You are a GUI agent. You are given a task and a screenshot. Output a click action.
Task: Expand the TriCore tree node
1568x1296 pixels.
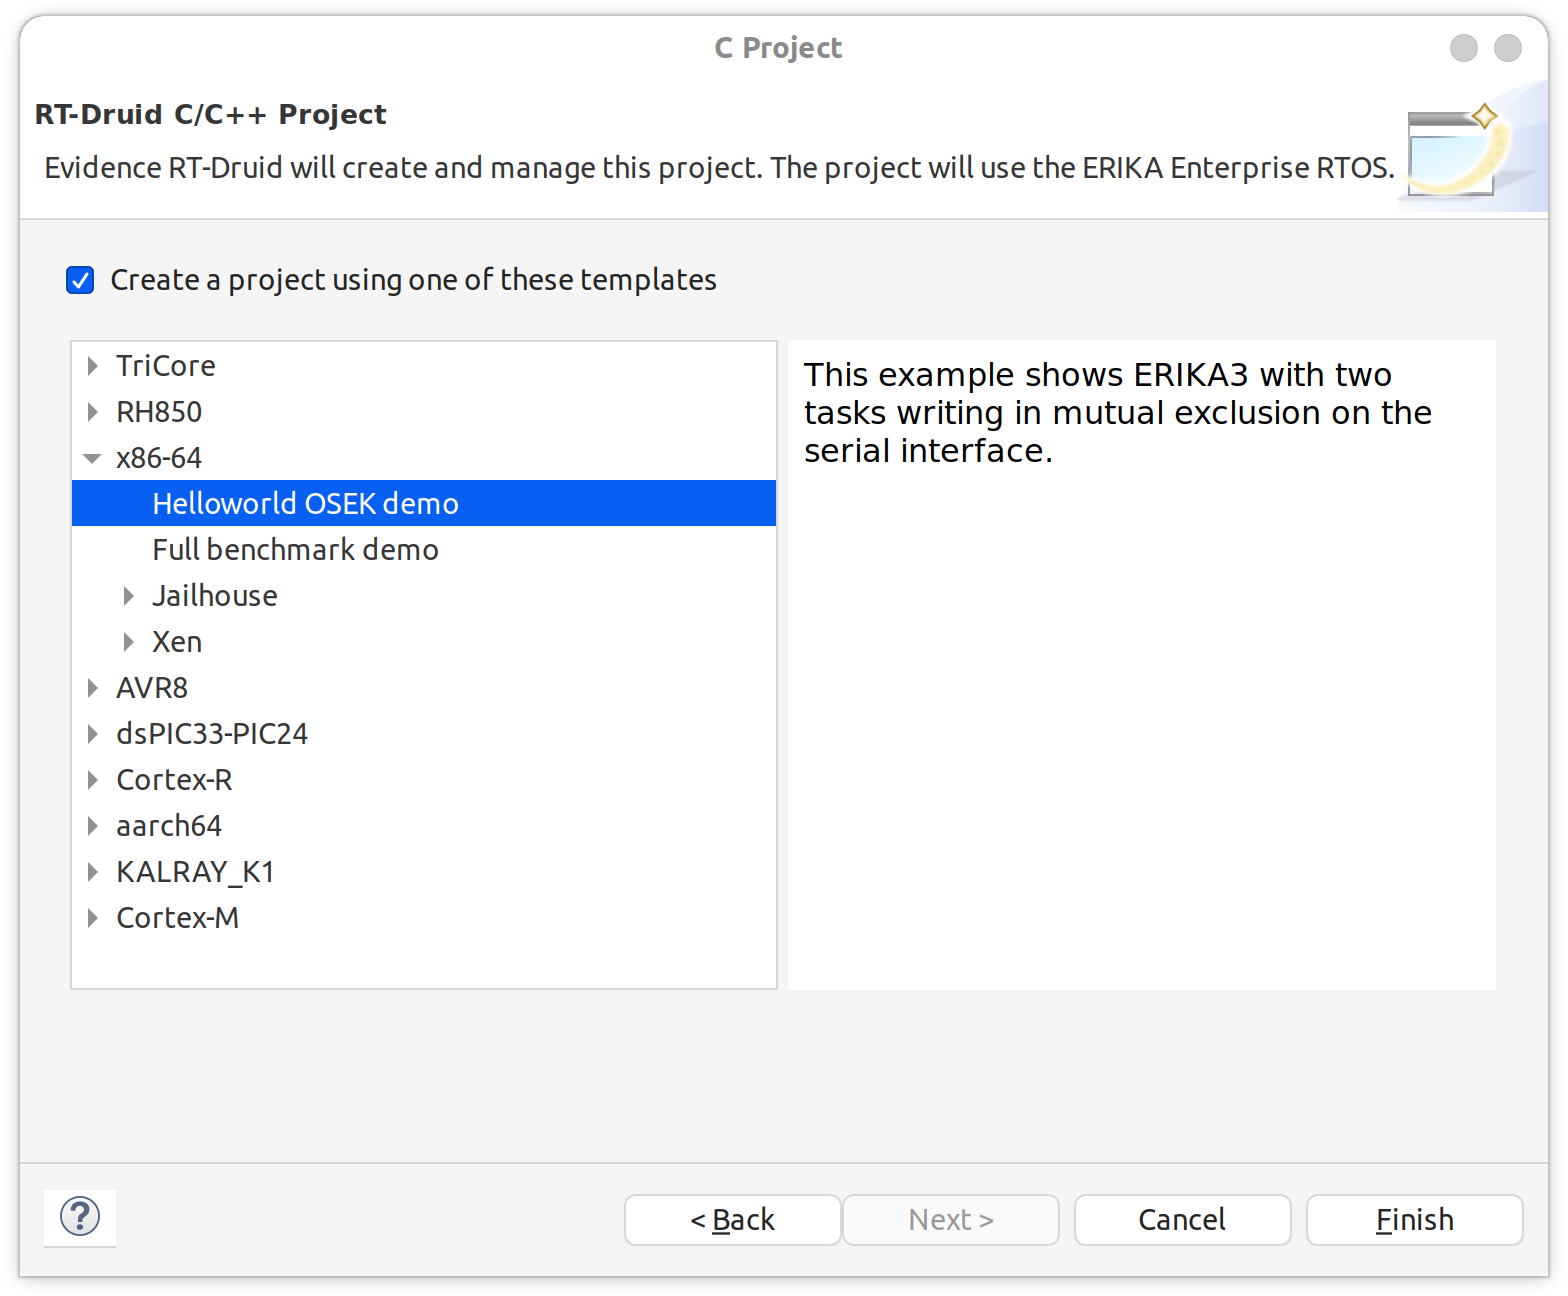[x=93, y=366]
